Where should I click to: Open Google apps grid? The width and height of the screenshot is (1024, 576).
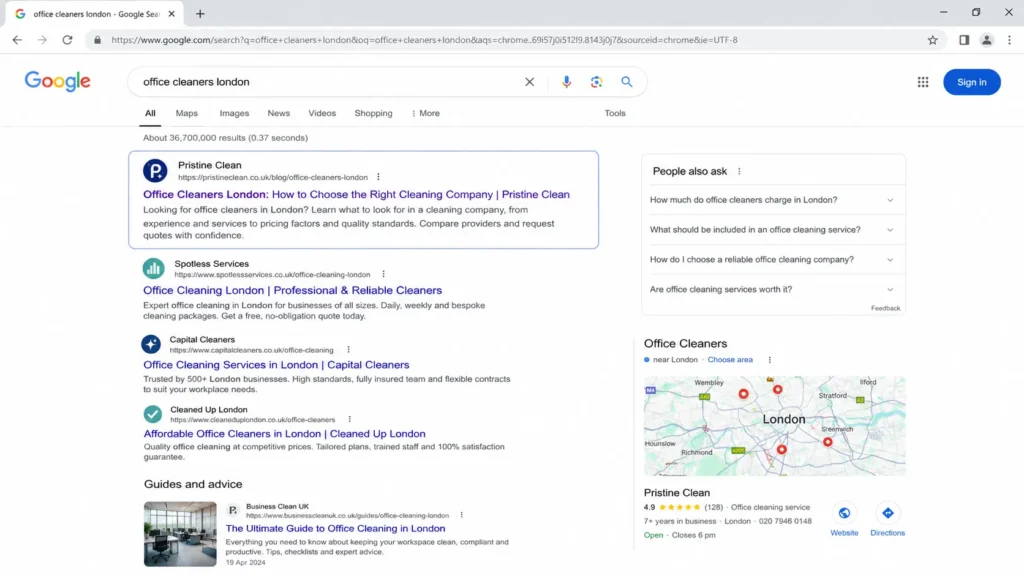click(923, 82)
